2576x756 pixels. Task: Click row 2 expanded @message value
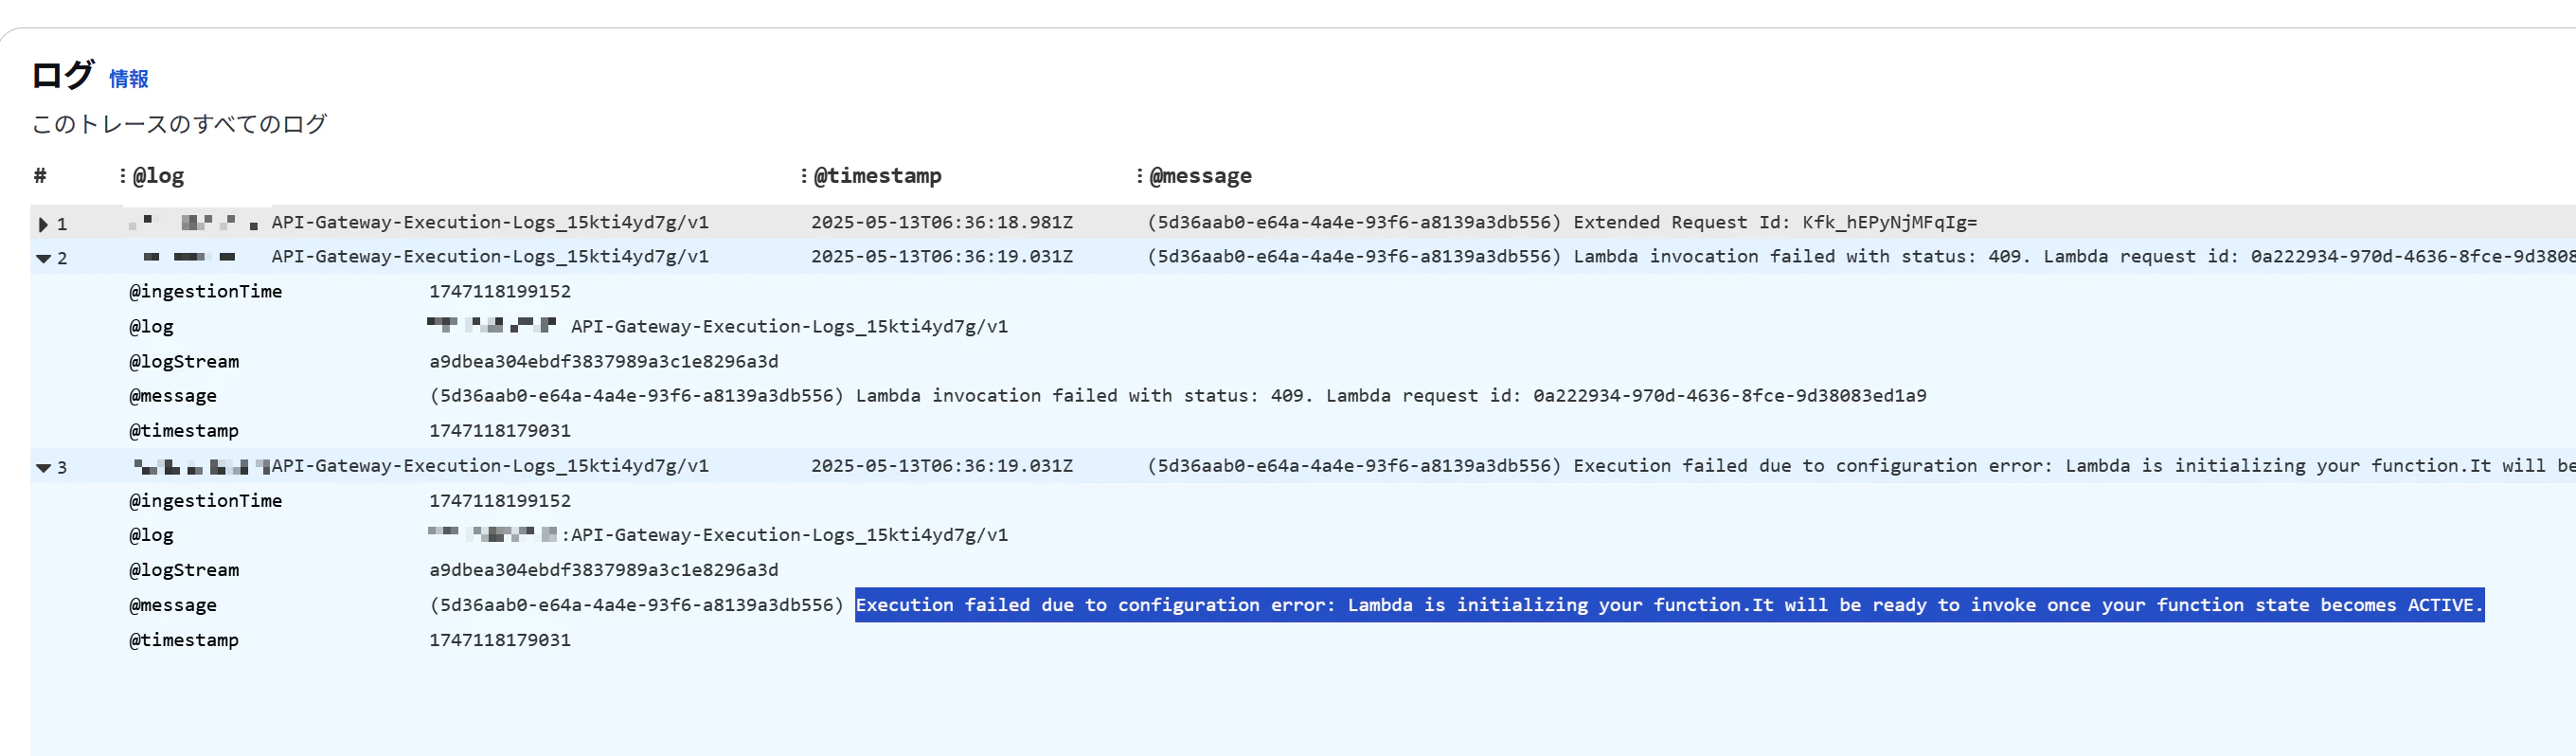[1178, 396]
